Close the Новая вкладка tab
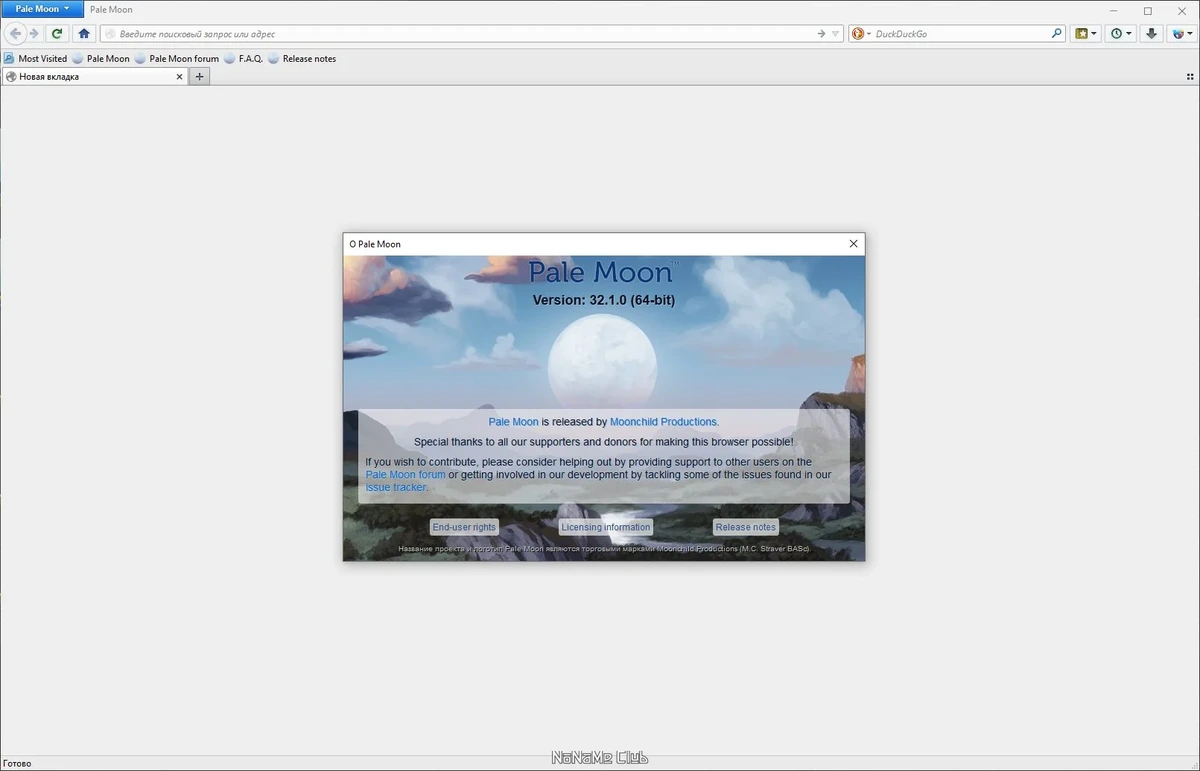Screen dimensions: 1200x771 [x=180, y=77]
